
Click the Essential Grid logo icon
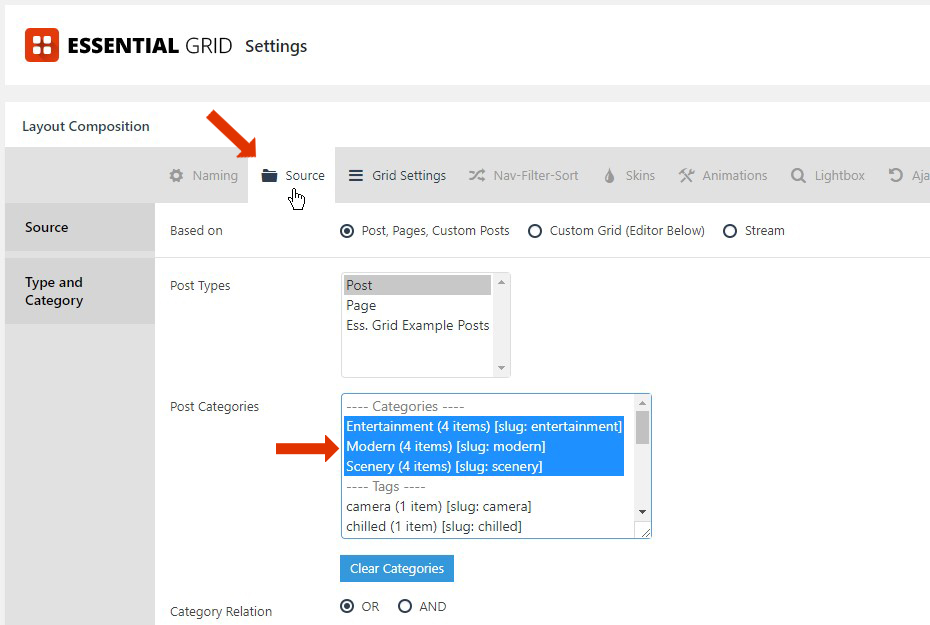pos(42,45)
